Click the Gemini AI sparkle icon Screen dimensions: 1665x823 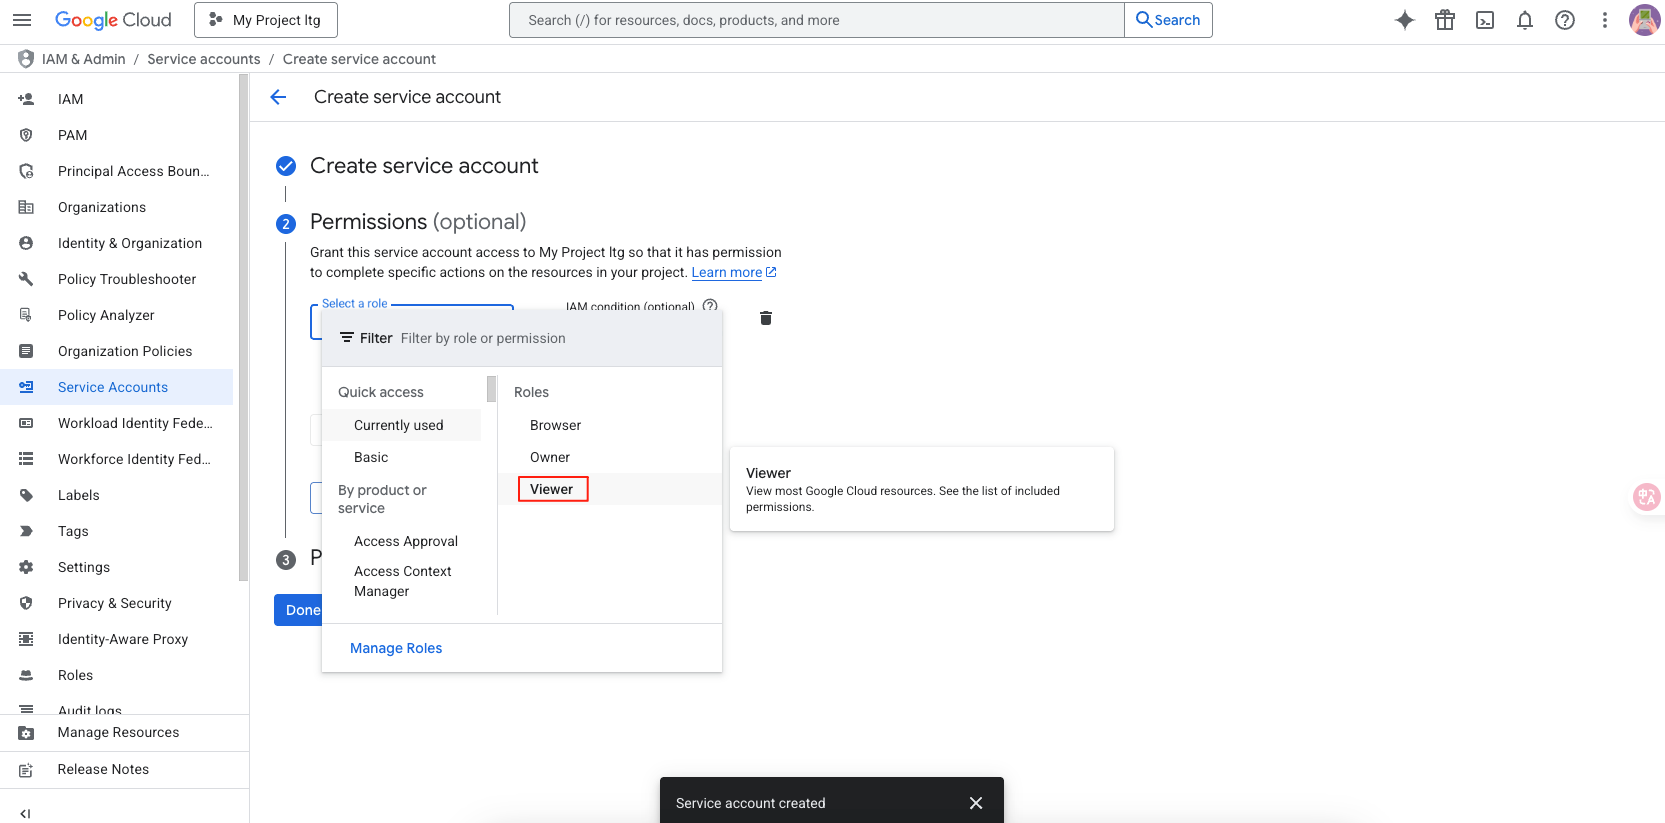[x=1405, y=20]
